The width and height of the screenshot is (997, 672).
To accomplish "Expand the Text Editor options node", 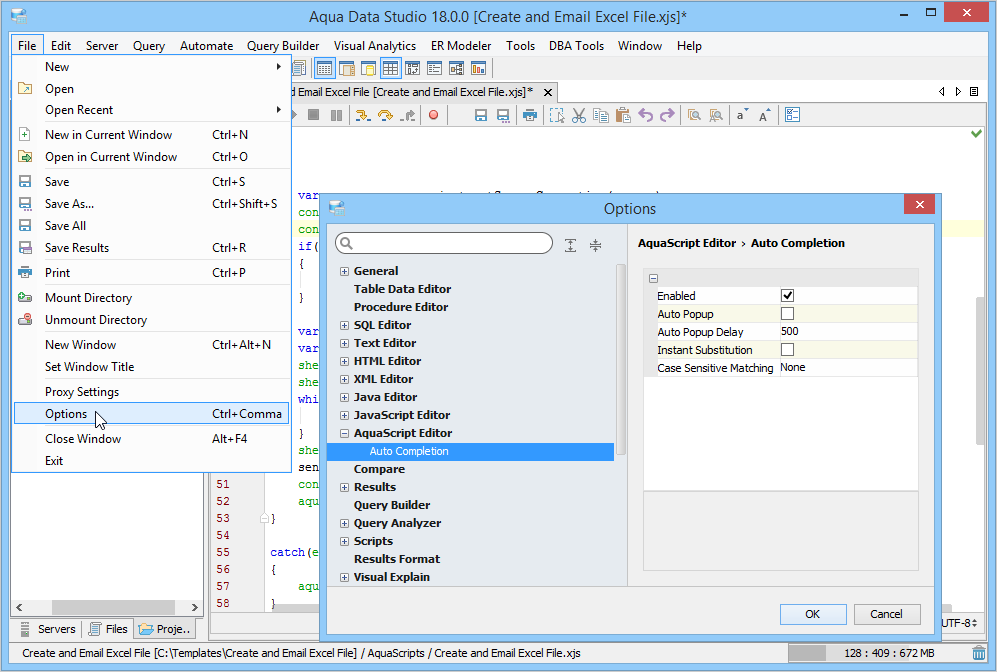I will (344, 343).
